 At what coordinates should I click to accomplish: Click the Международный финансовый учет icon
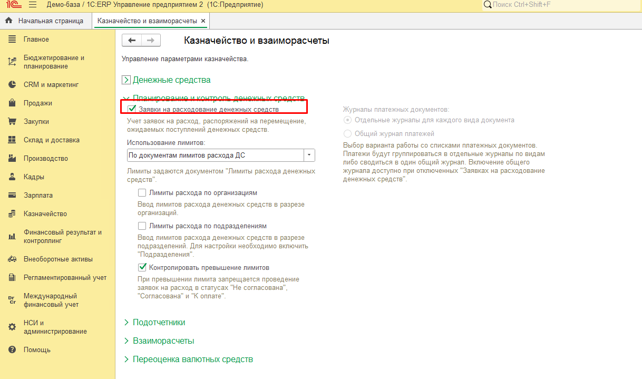12,300
